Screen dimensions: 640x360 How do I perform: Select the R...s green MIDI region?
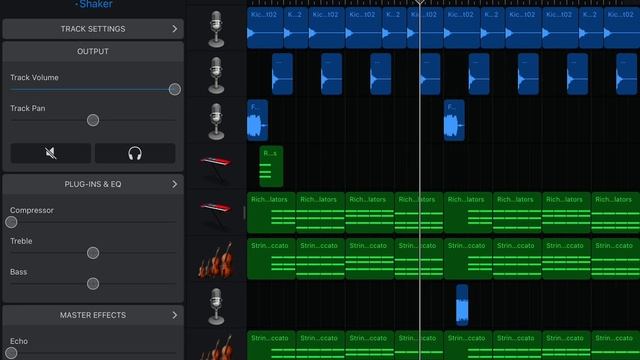coord(271,166)
